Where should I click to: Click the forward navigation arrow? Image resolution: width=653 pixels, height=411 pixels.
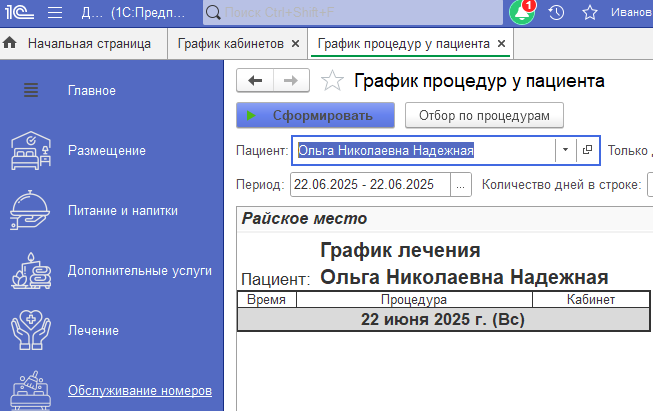pos(290,81)
